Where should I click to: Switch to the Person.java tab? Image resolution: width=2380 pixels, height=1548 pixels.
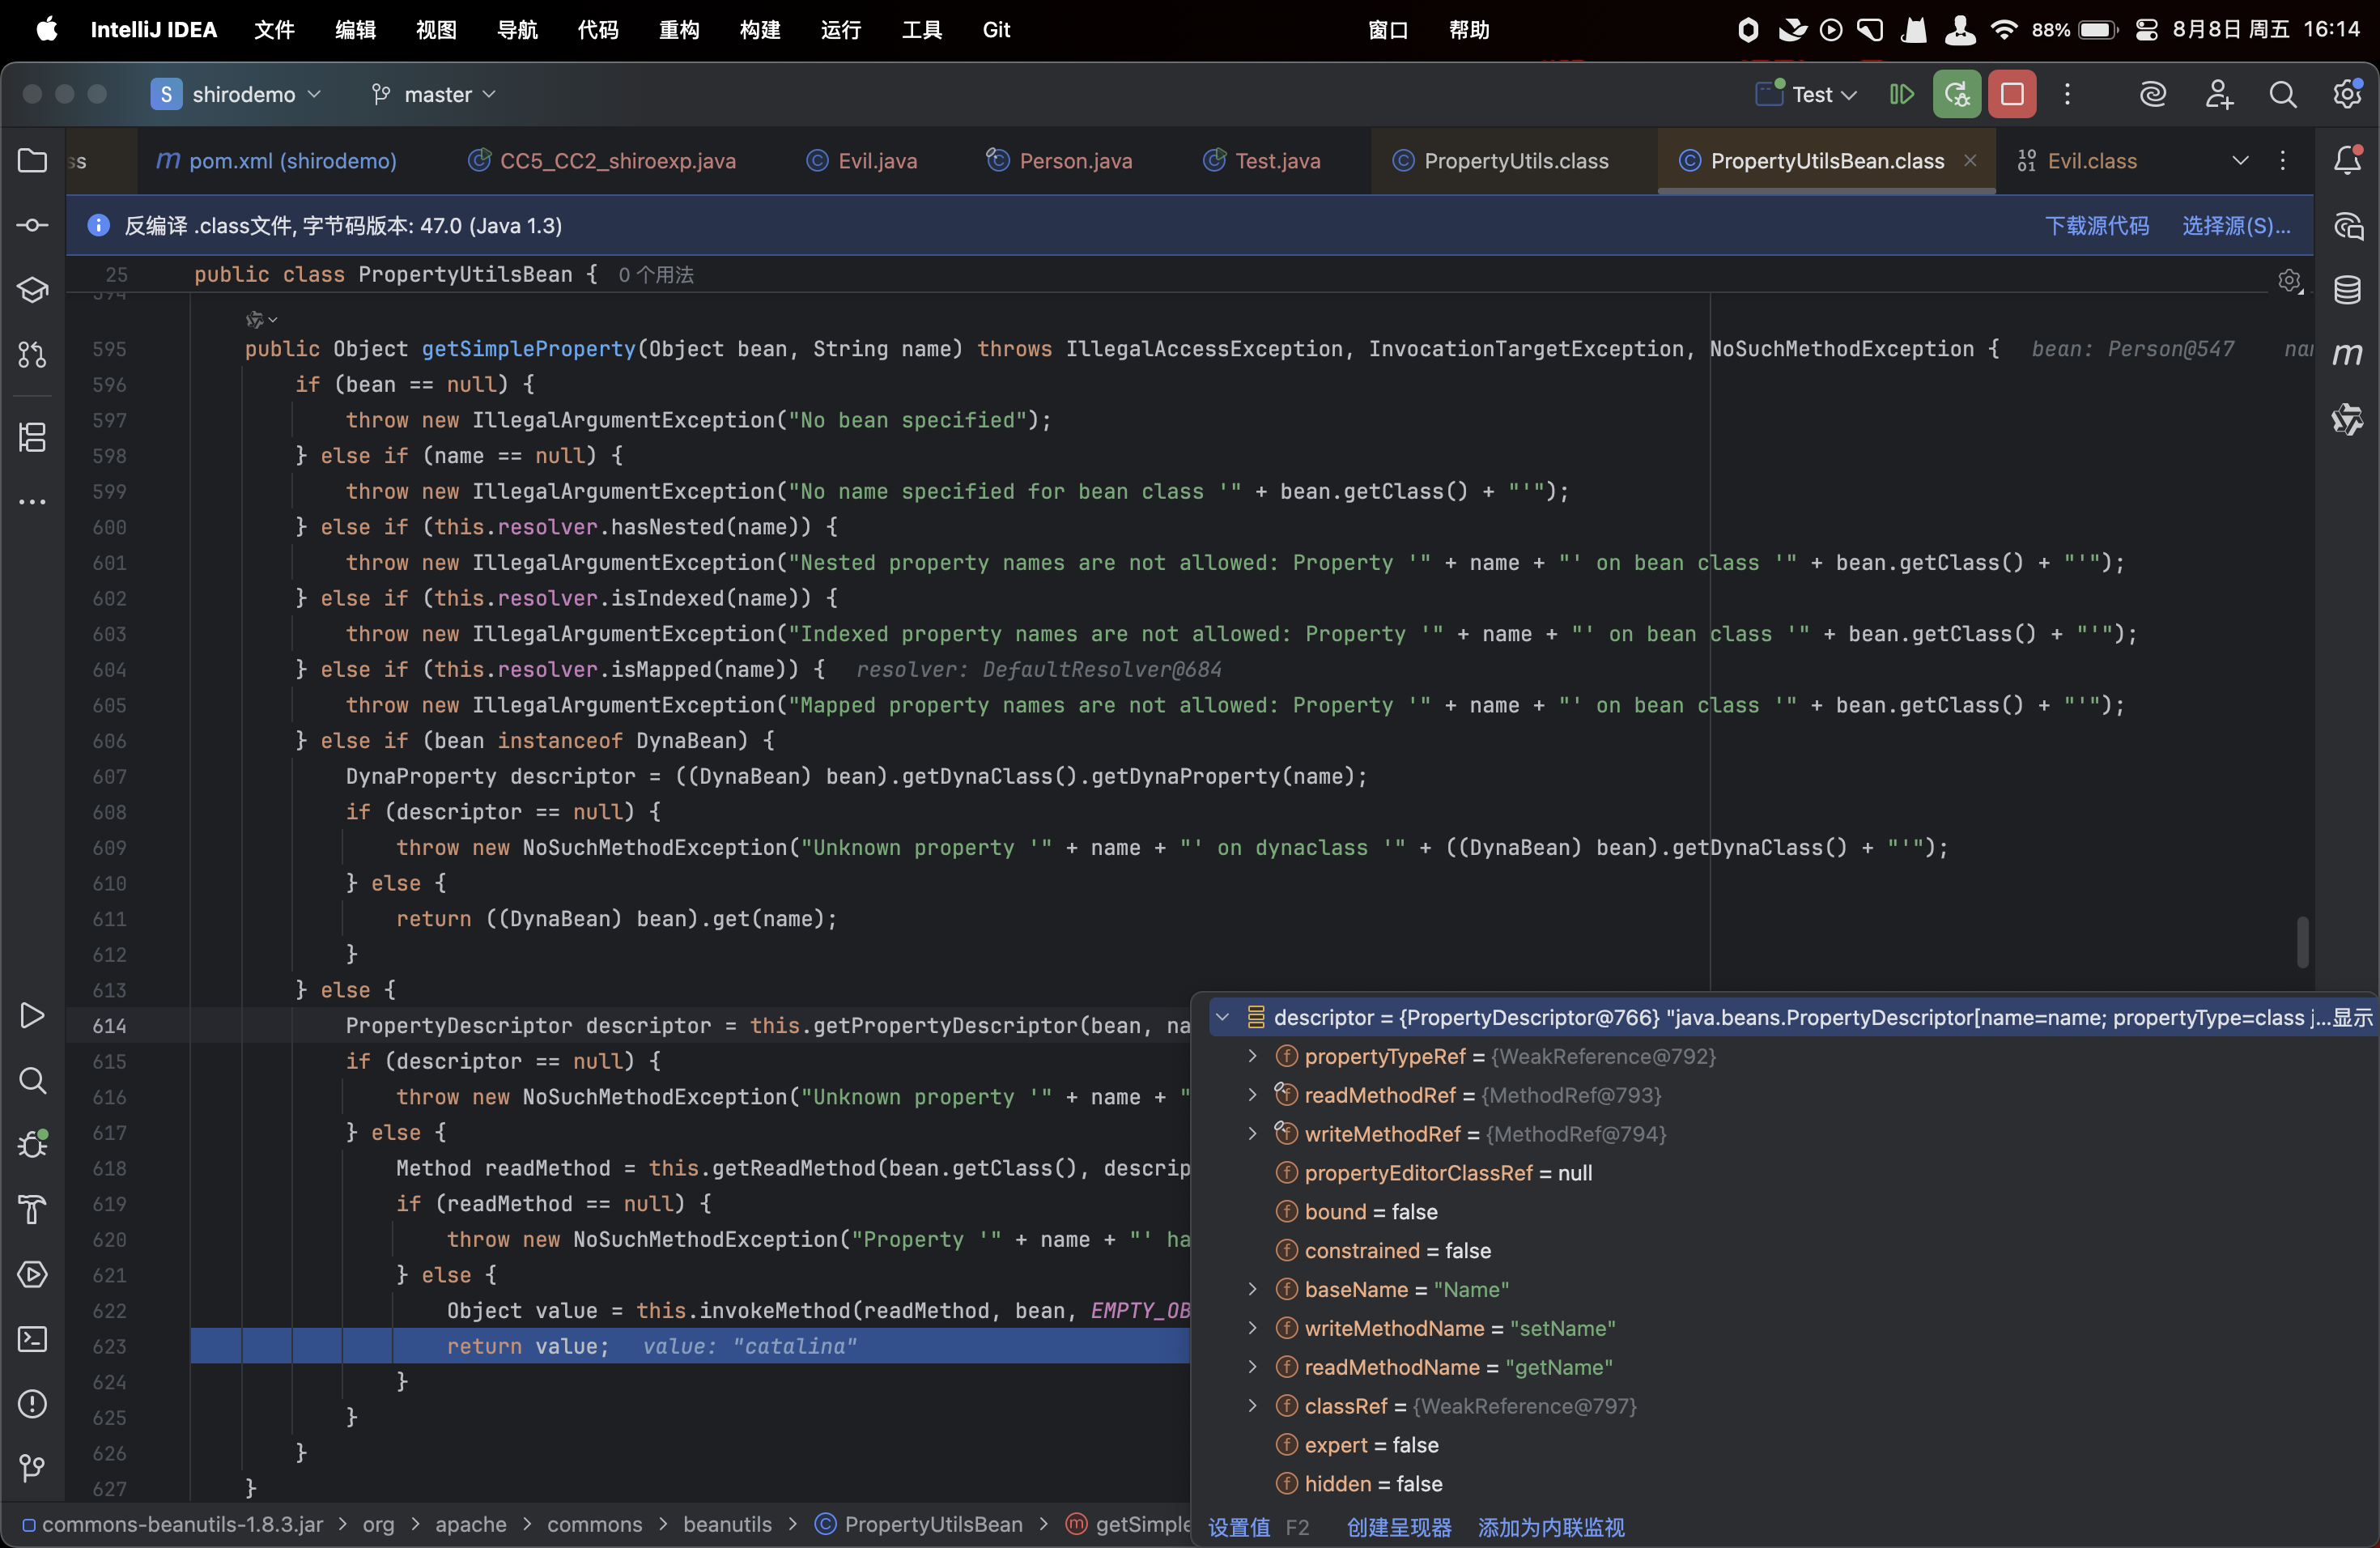[1074, 160]
